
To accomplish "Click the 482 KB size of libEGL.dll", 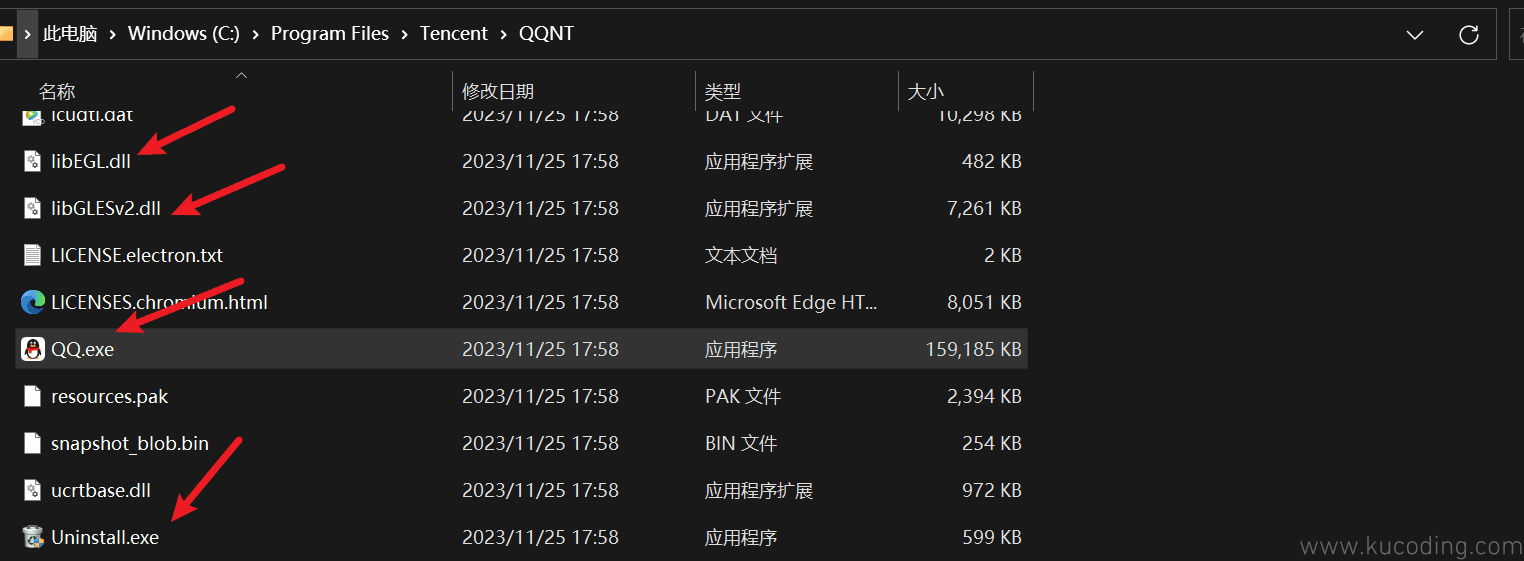I will (992, 161).
